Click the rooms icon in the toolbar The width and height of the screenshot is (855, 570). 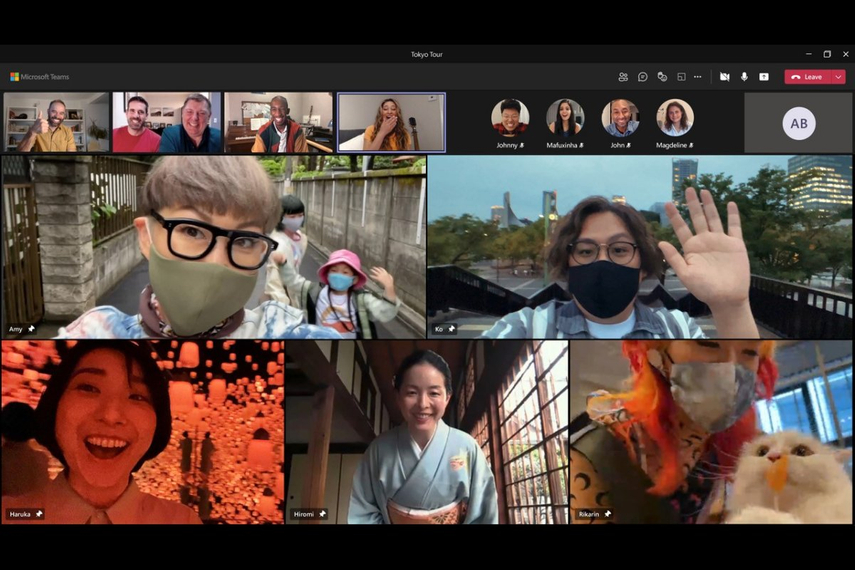680,77
